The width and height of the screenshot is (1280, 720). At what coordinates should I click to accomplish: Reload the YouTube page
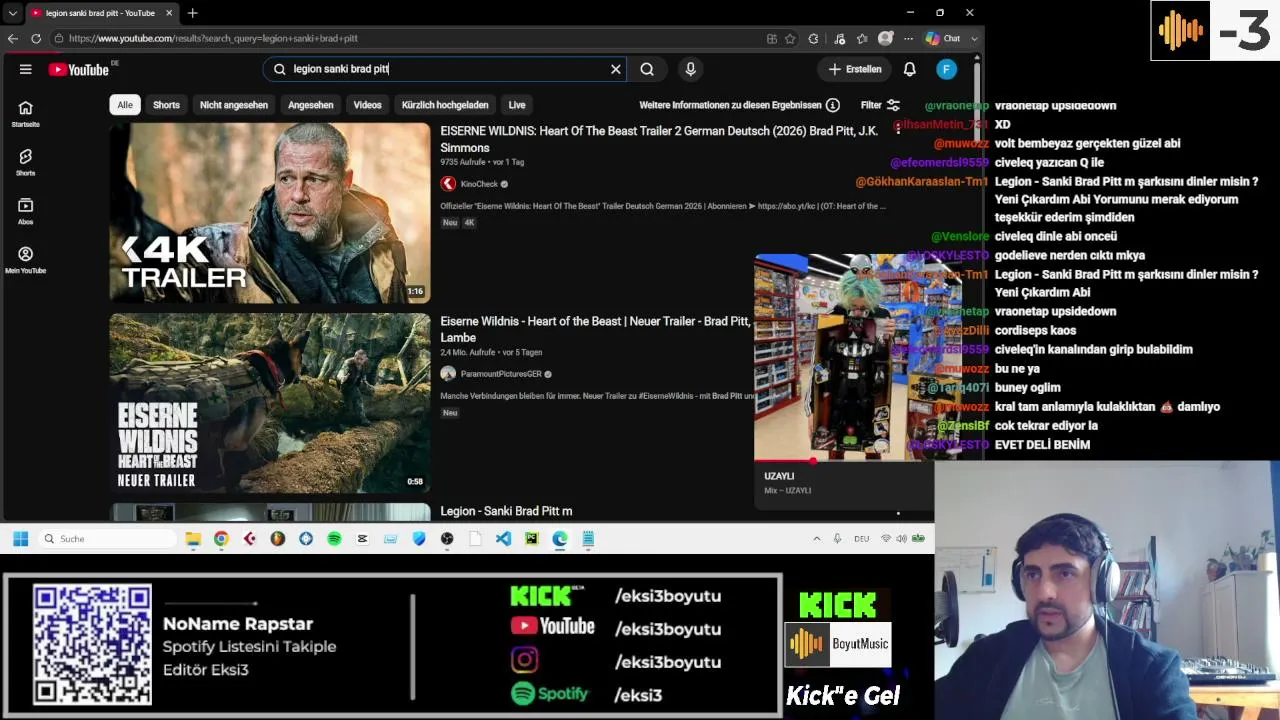[x=36, y=38]
